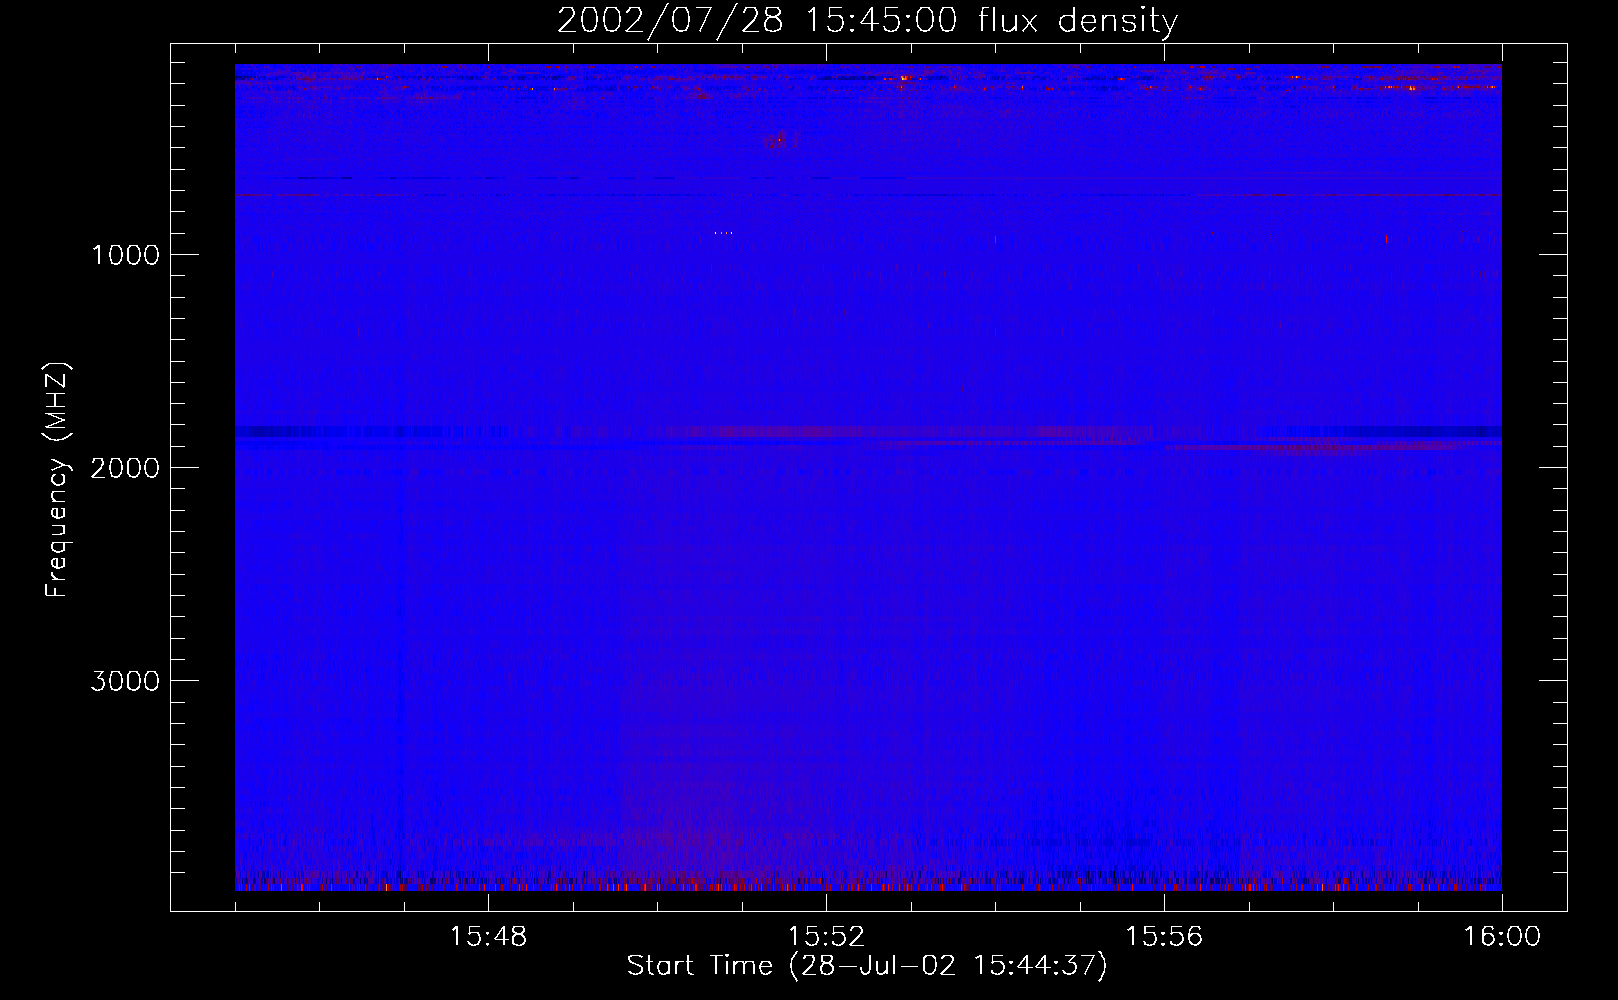Image resolution: width=1618 pixels, height=1000 pixels.
Task: Click the white dotted mark above 1000 MHz
Action: (x=723, y=233)
